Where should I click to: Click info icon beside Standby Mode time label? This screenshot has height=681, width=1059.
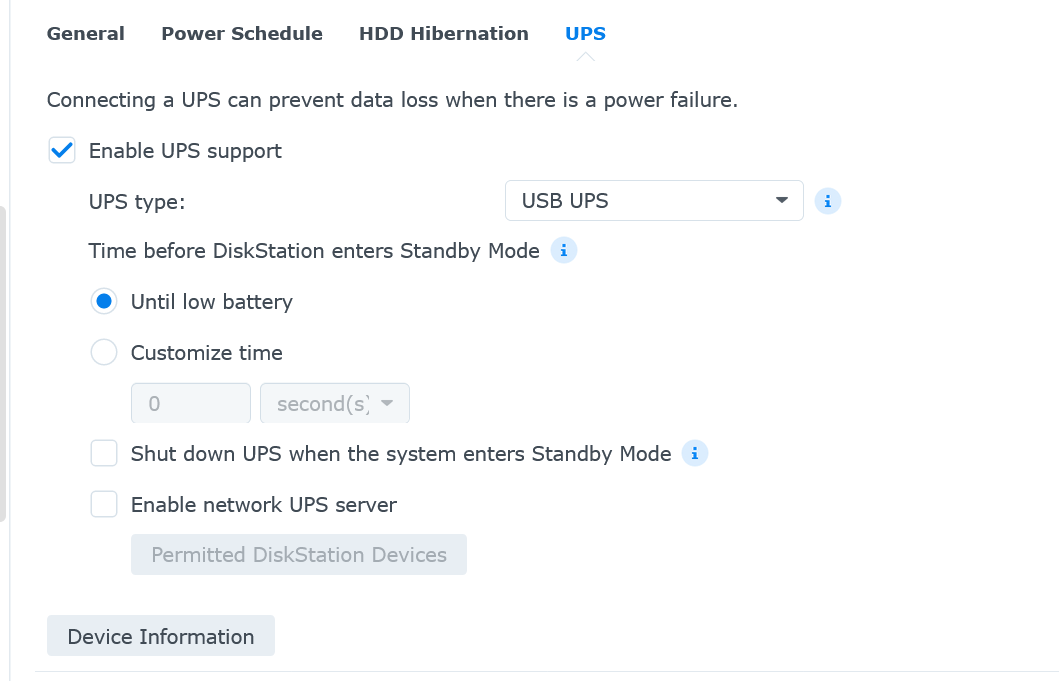[564, 250]
